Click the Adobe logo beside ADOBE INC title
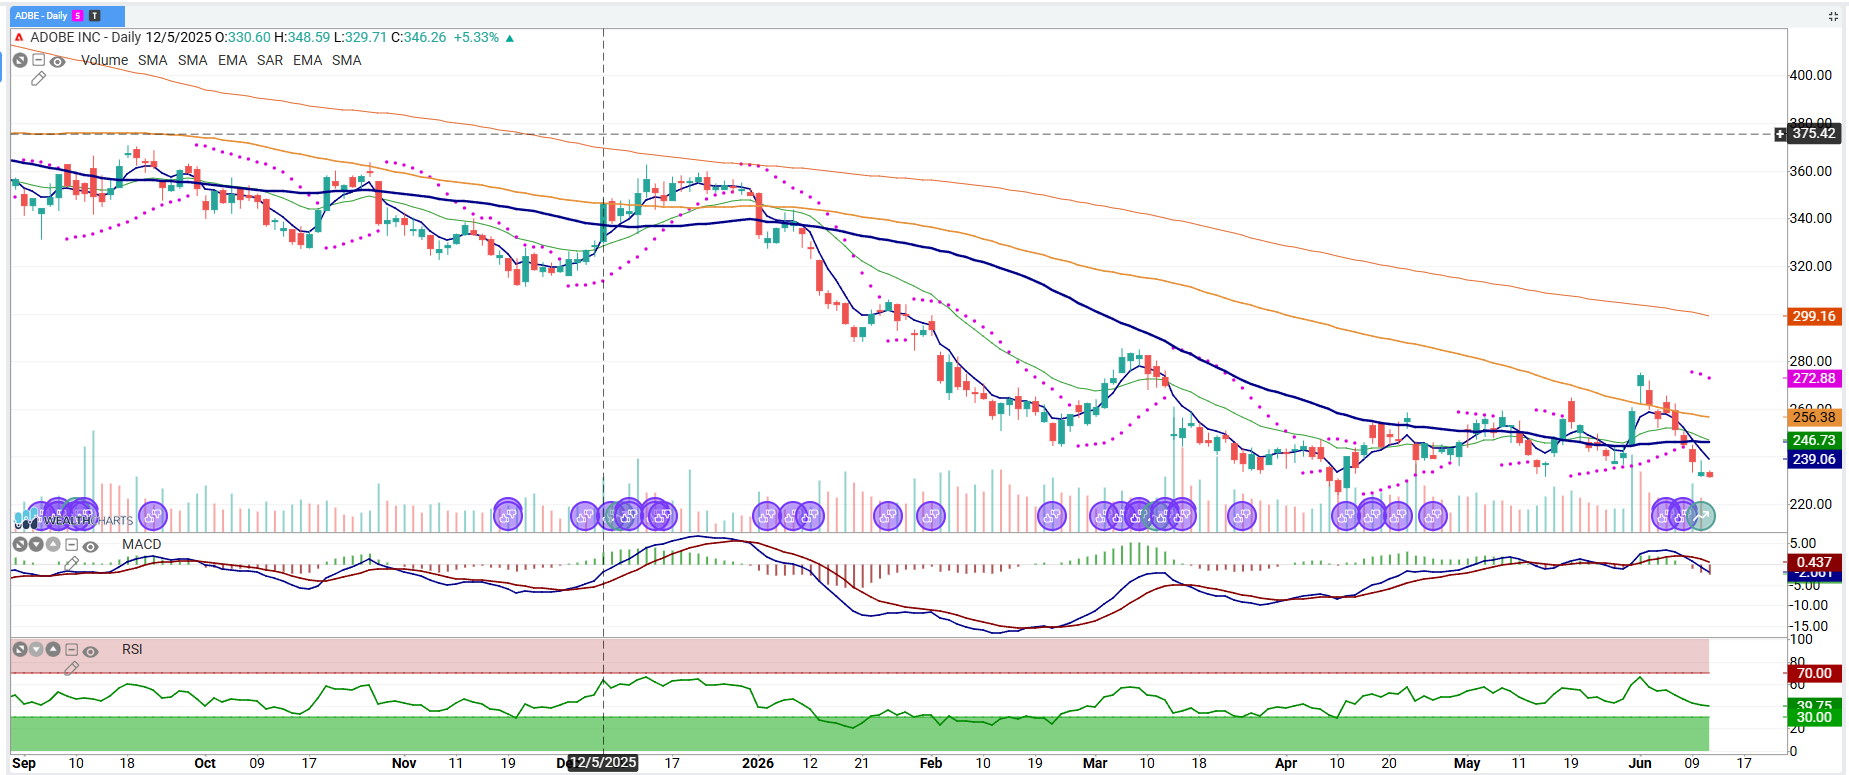This screenshot has width=1849, height=775. (x=18, y=38)
